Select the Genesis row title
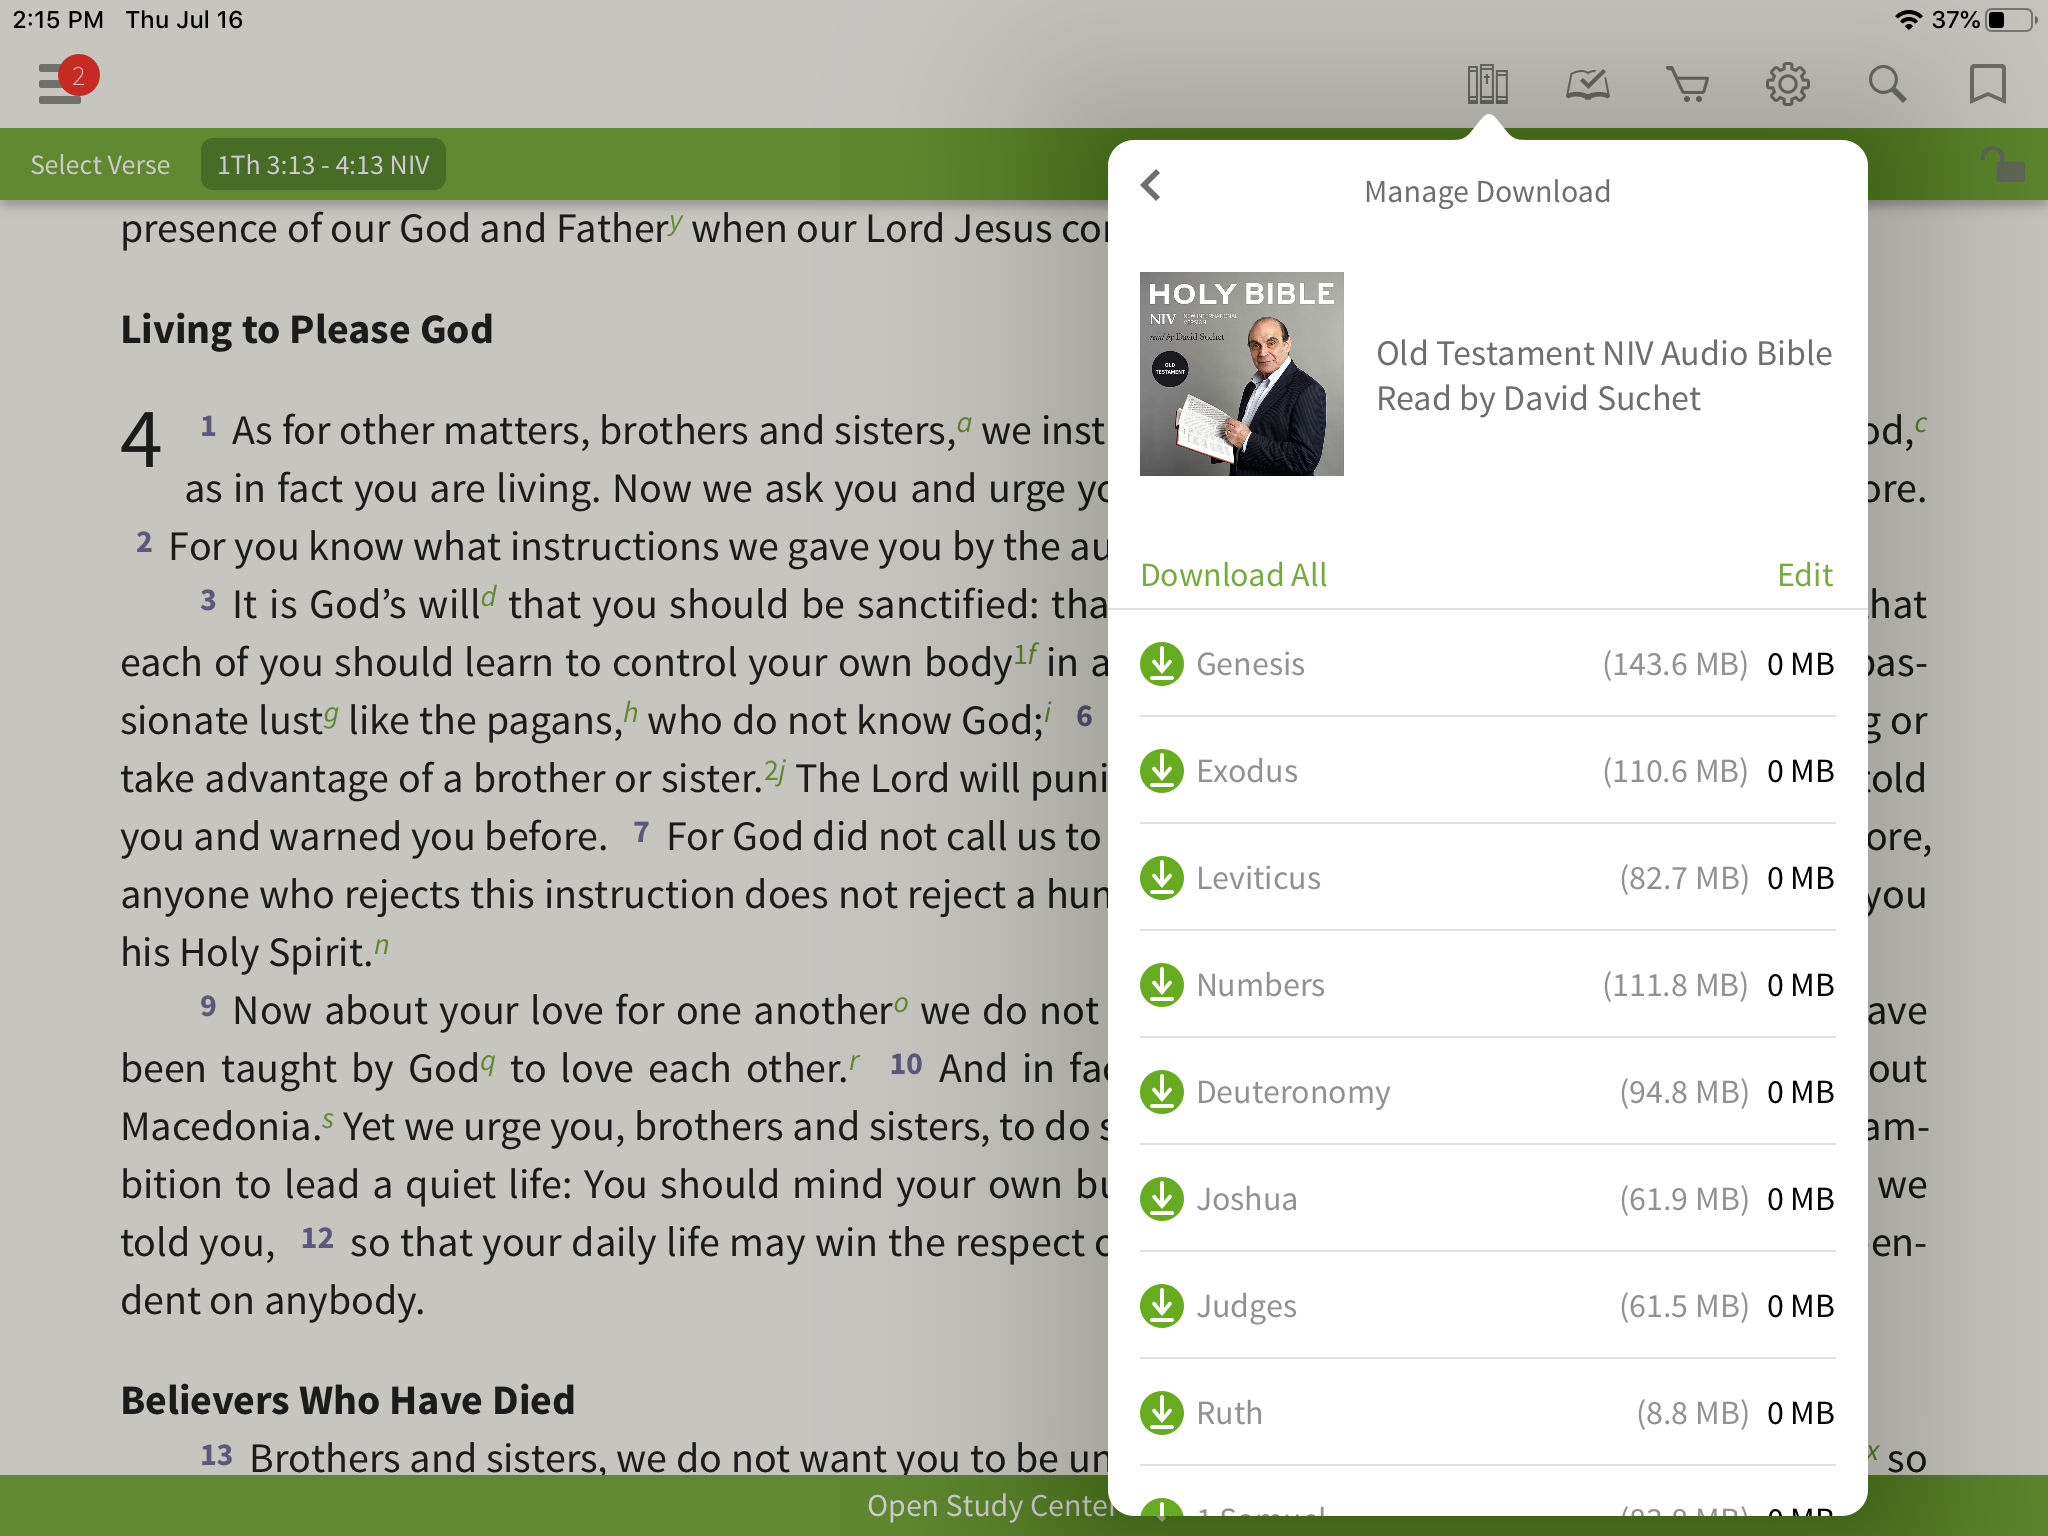 pos(1250,664)
